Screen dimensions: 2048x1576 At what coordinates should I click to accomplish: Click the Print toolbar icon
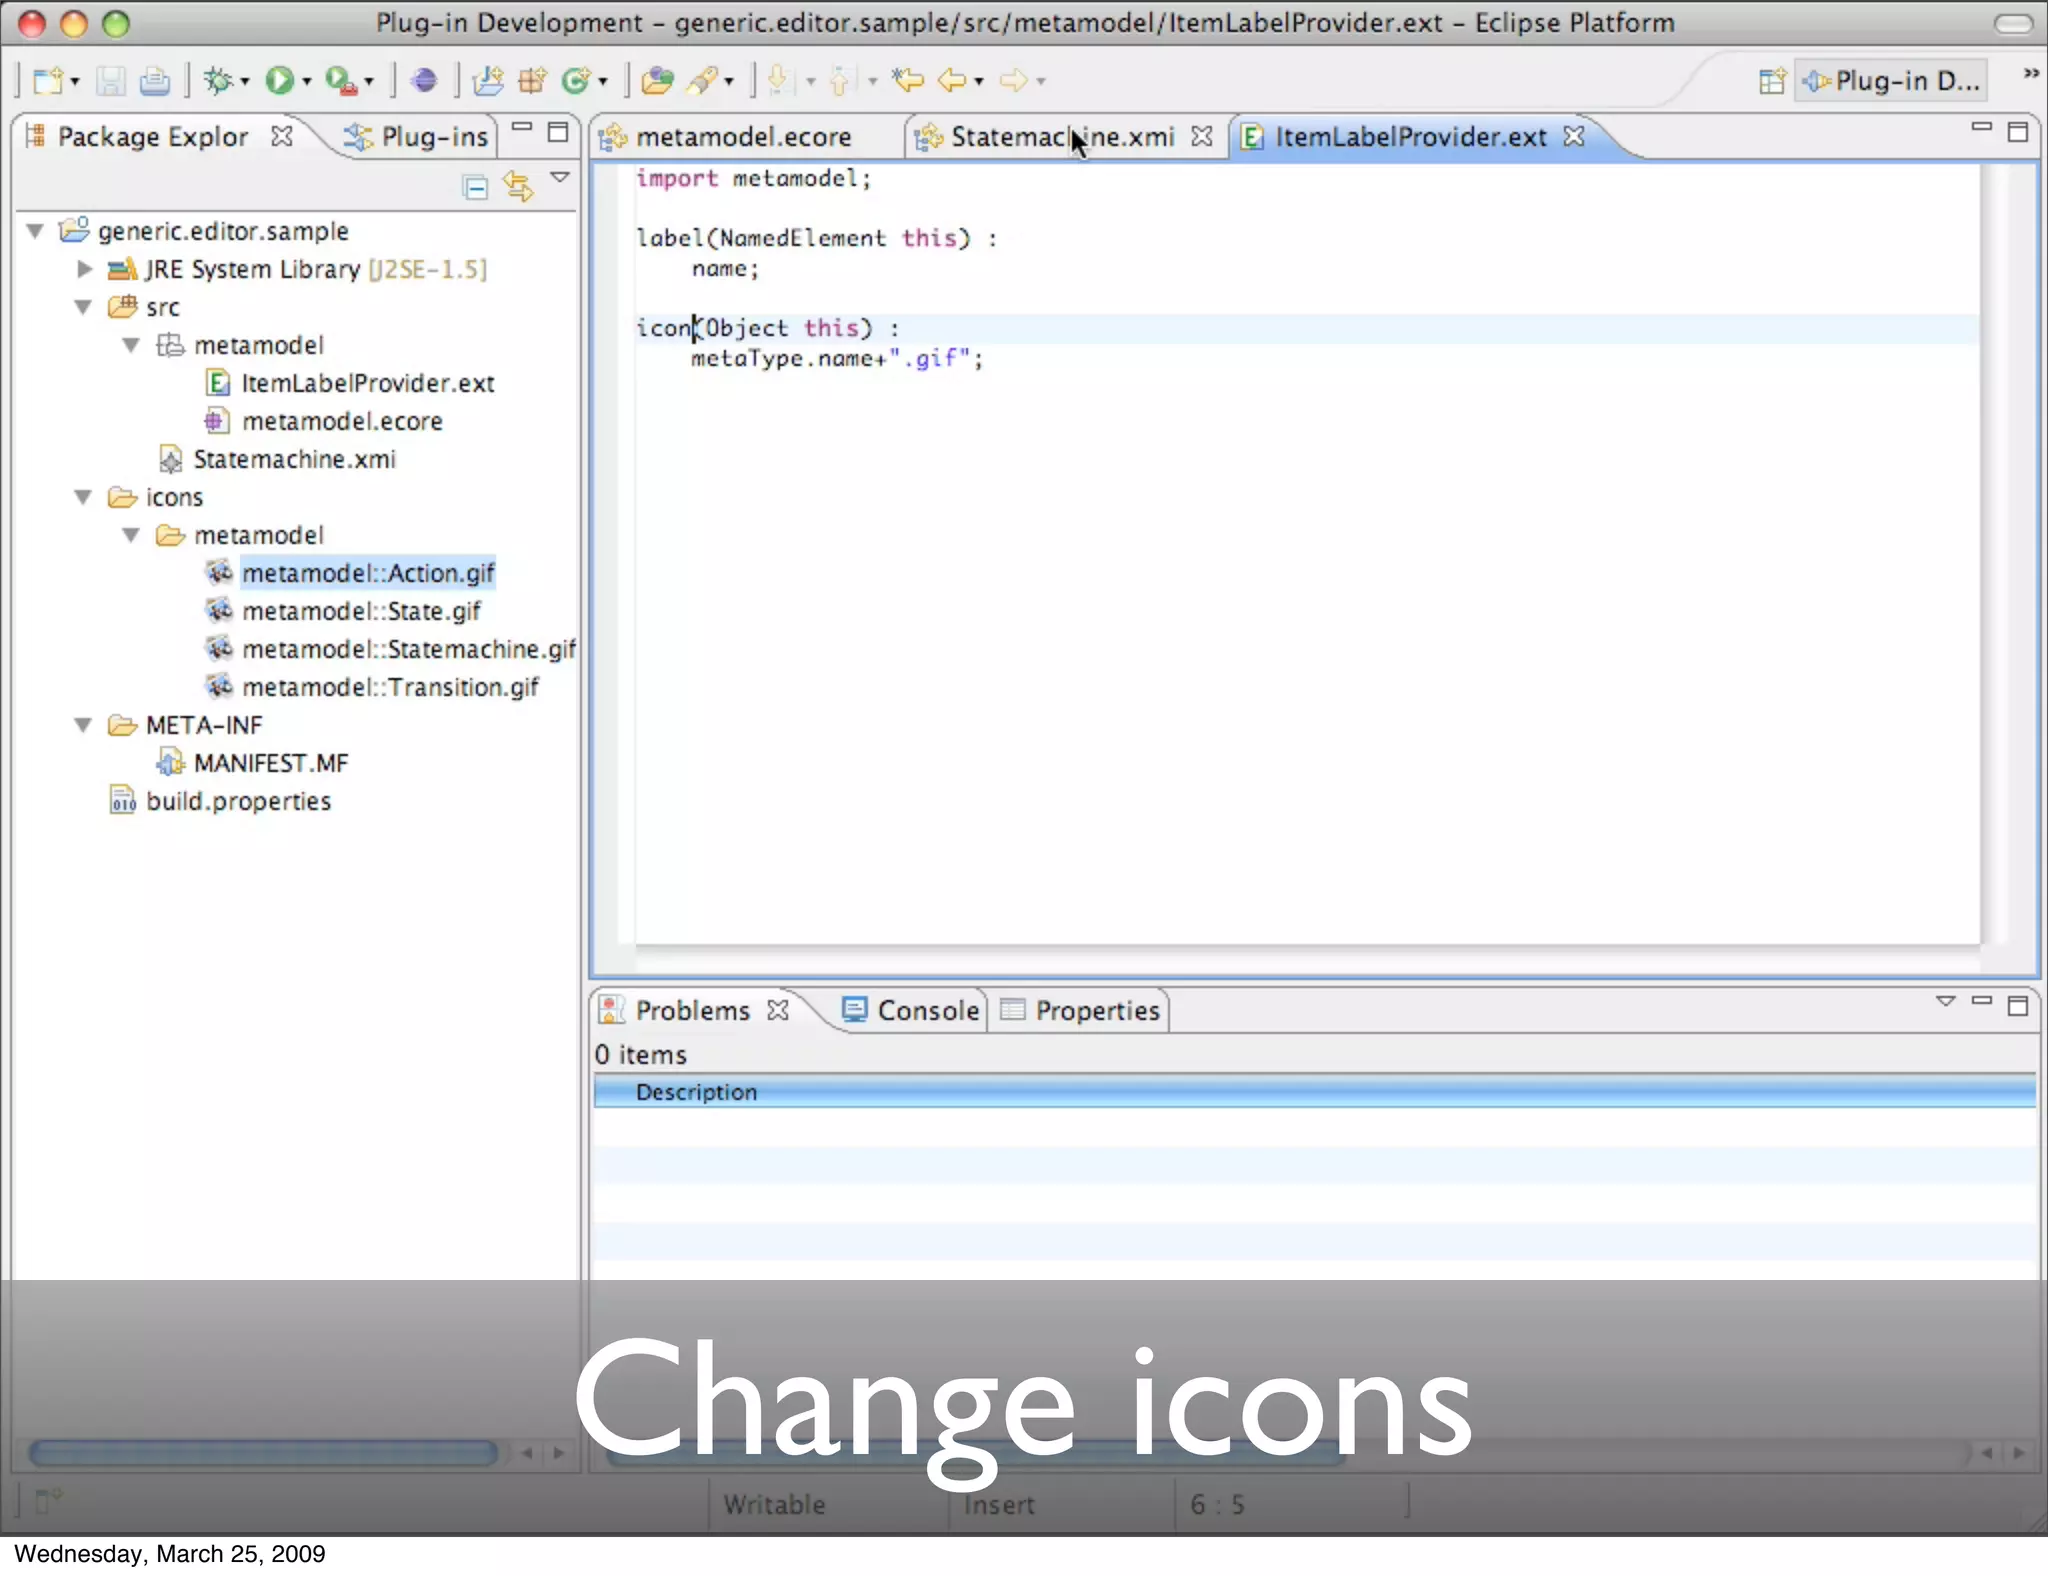(x=154, y=80)
